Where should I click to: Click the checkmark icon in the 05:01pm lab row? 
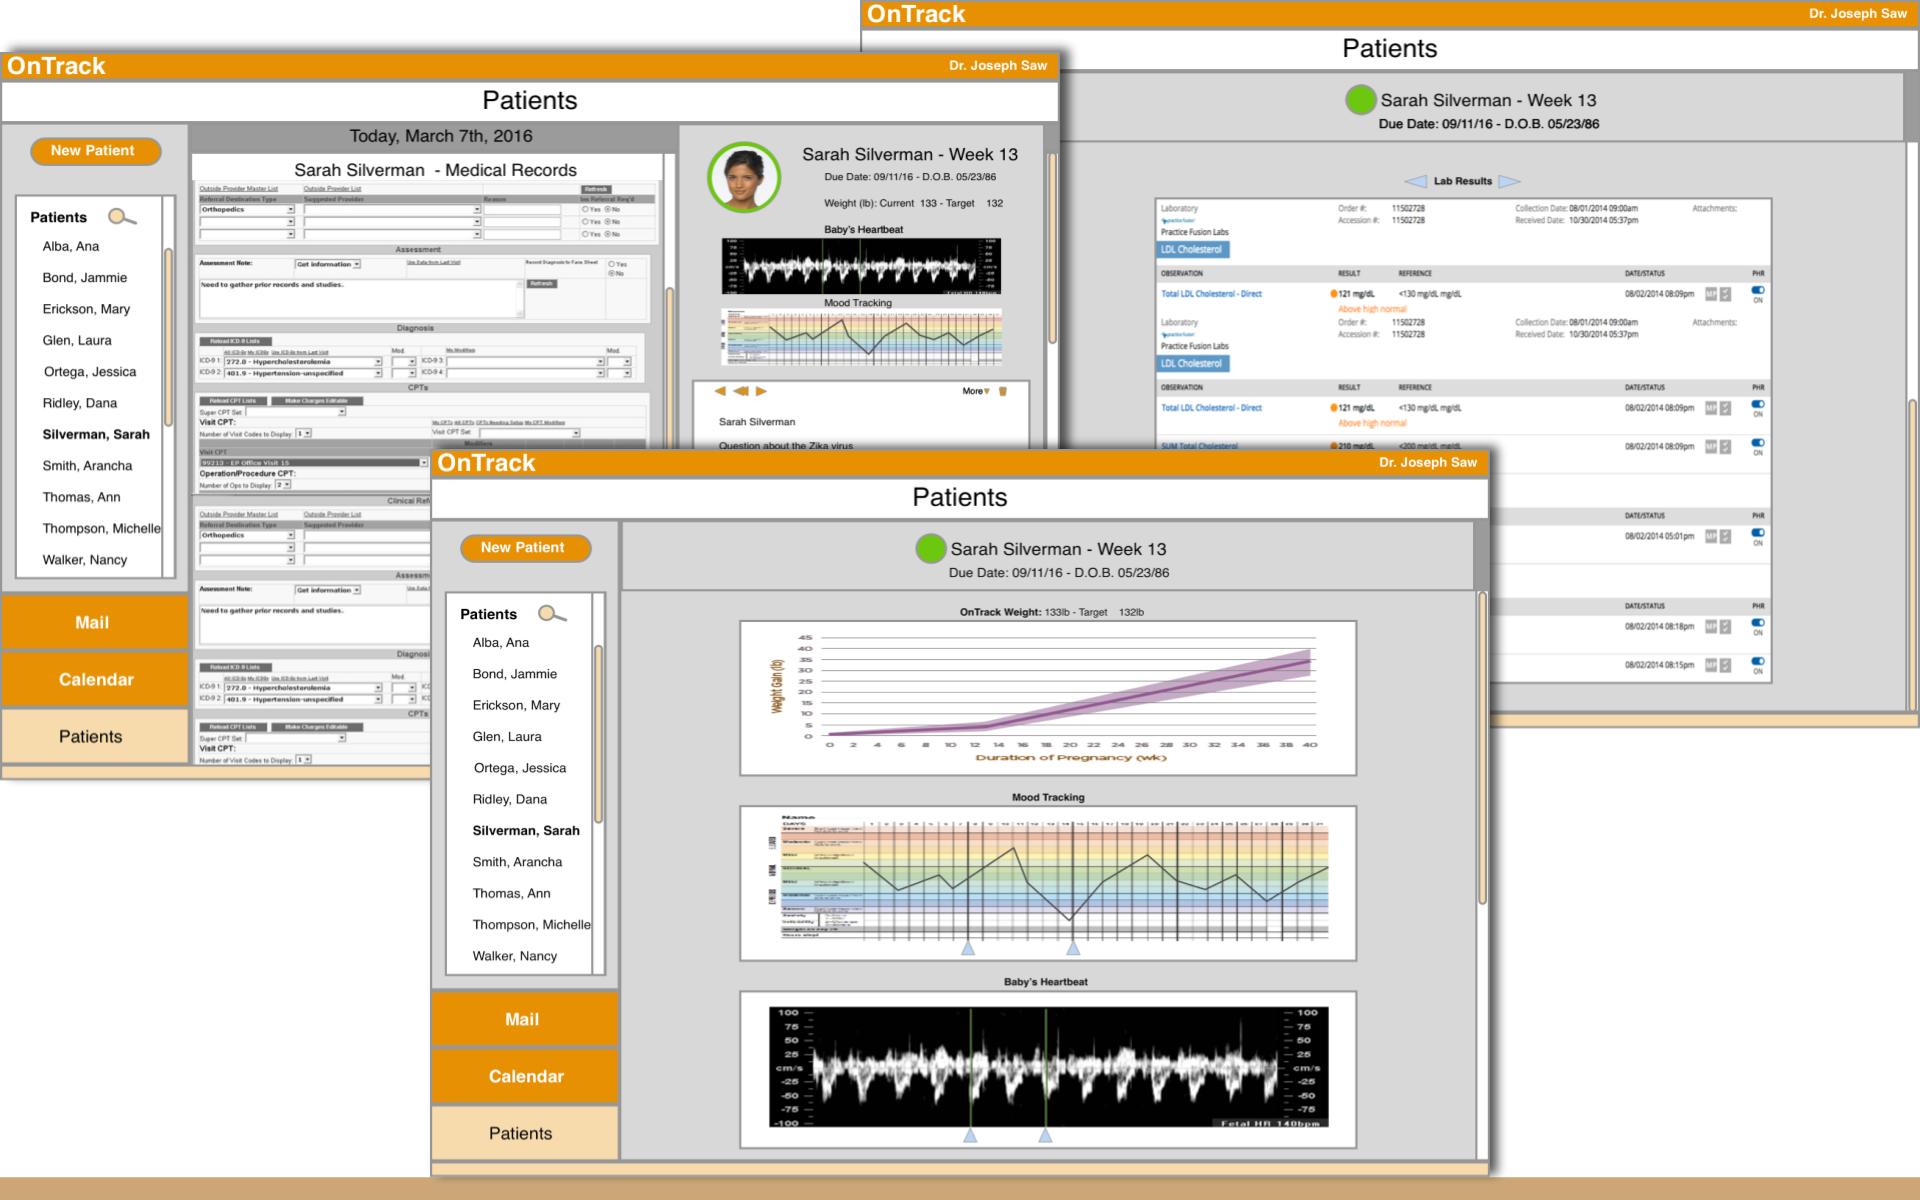click(x=1725, y=537)
